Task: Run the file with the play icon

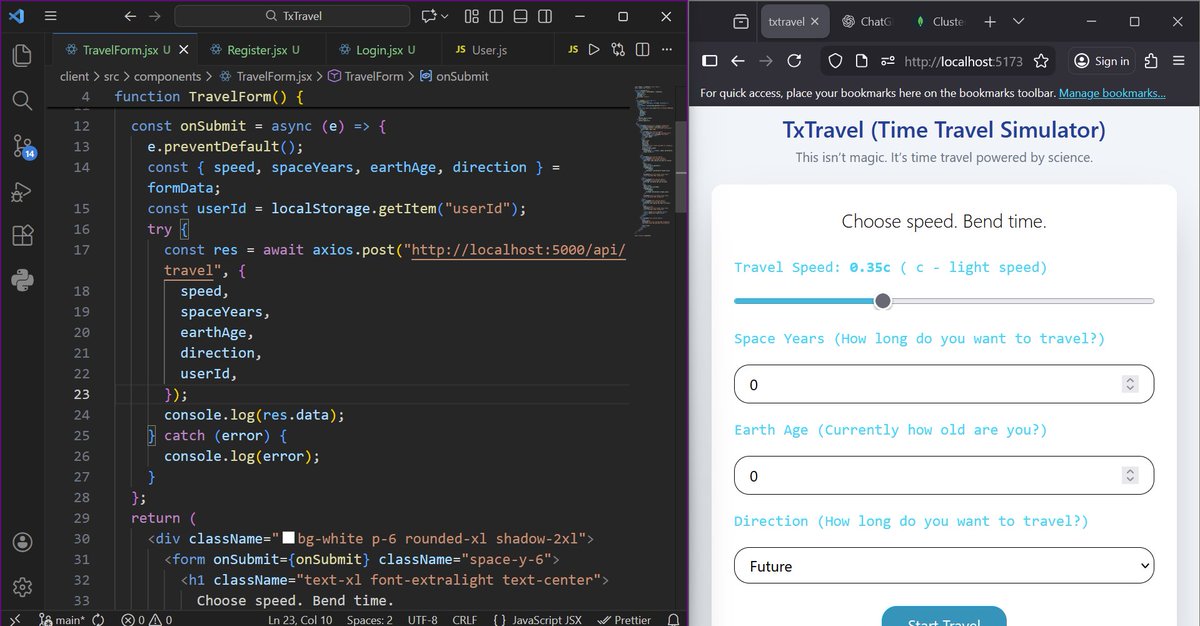Action: (x=594, y=50)
